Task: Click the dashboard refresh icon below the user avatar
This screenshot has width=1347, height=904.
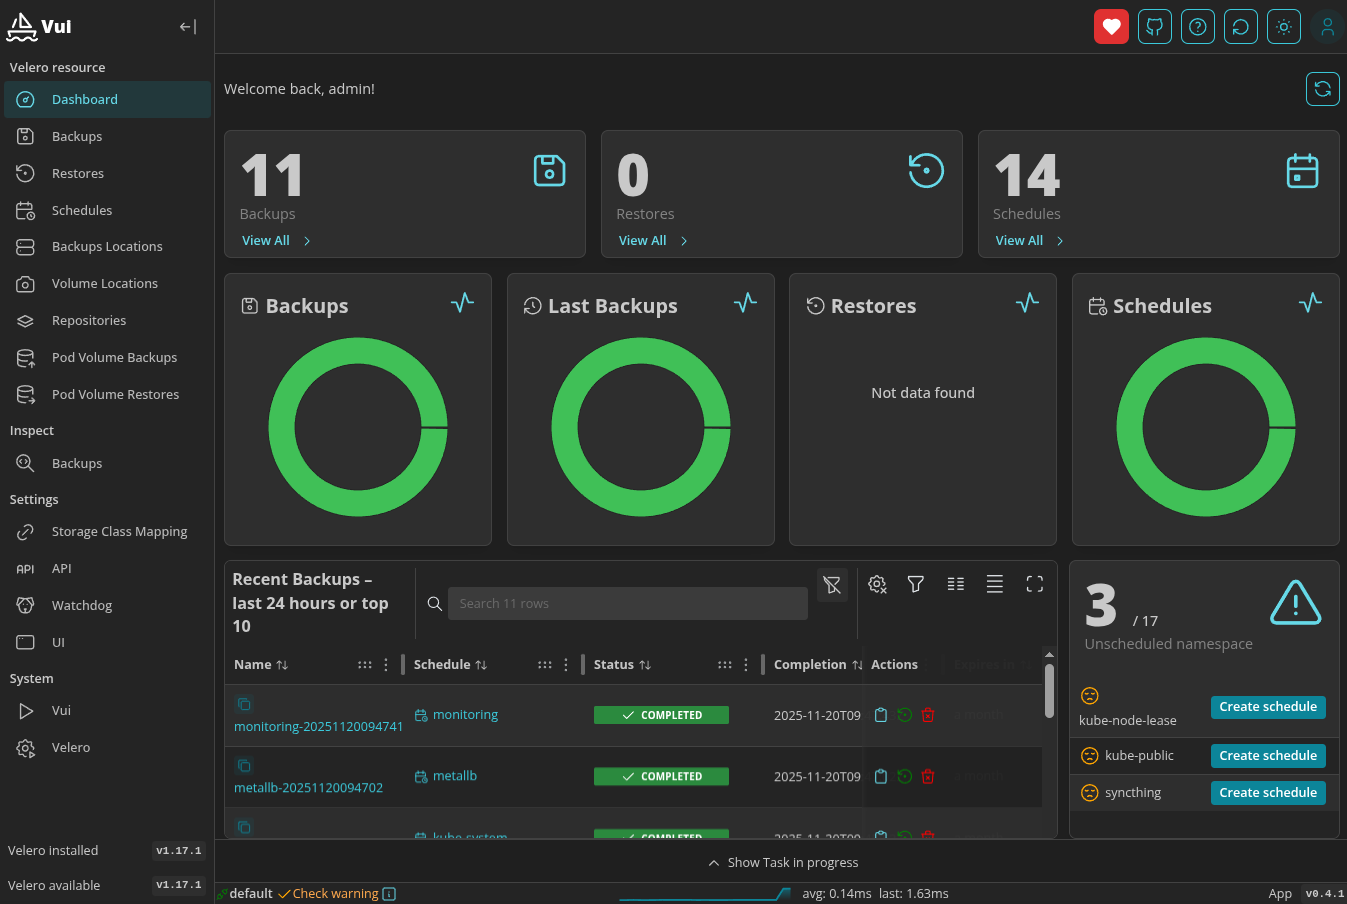Action: point(1322,89)
